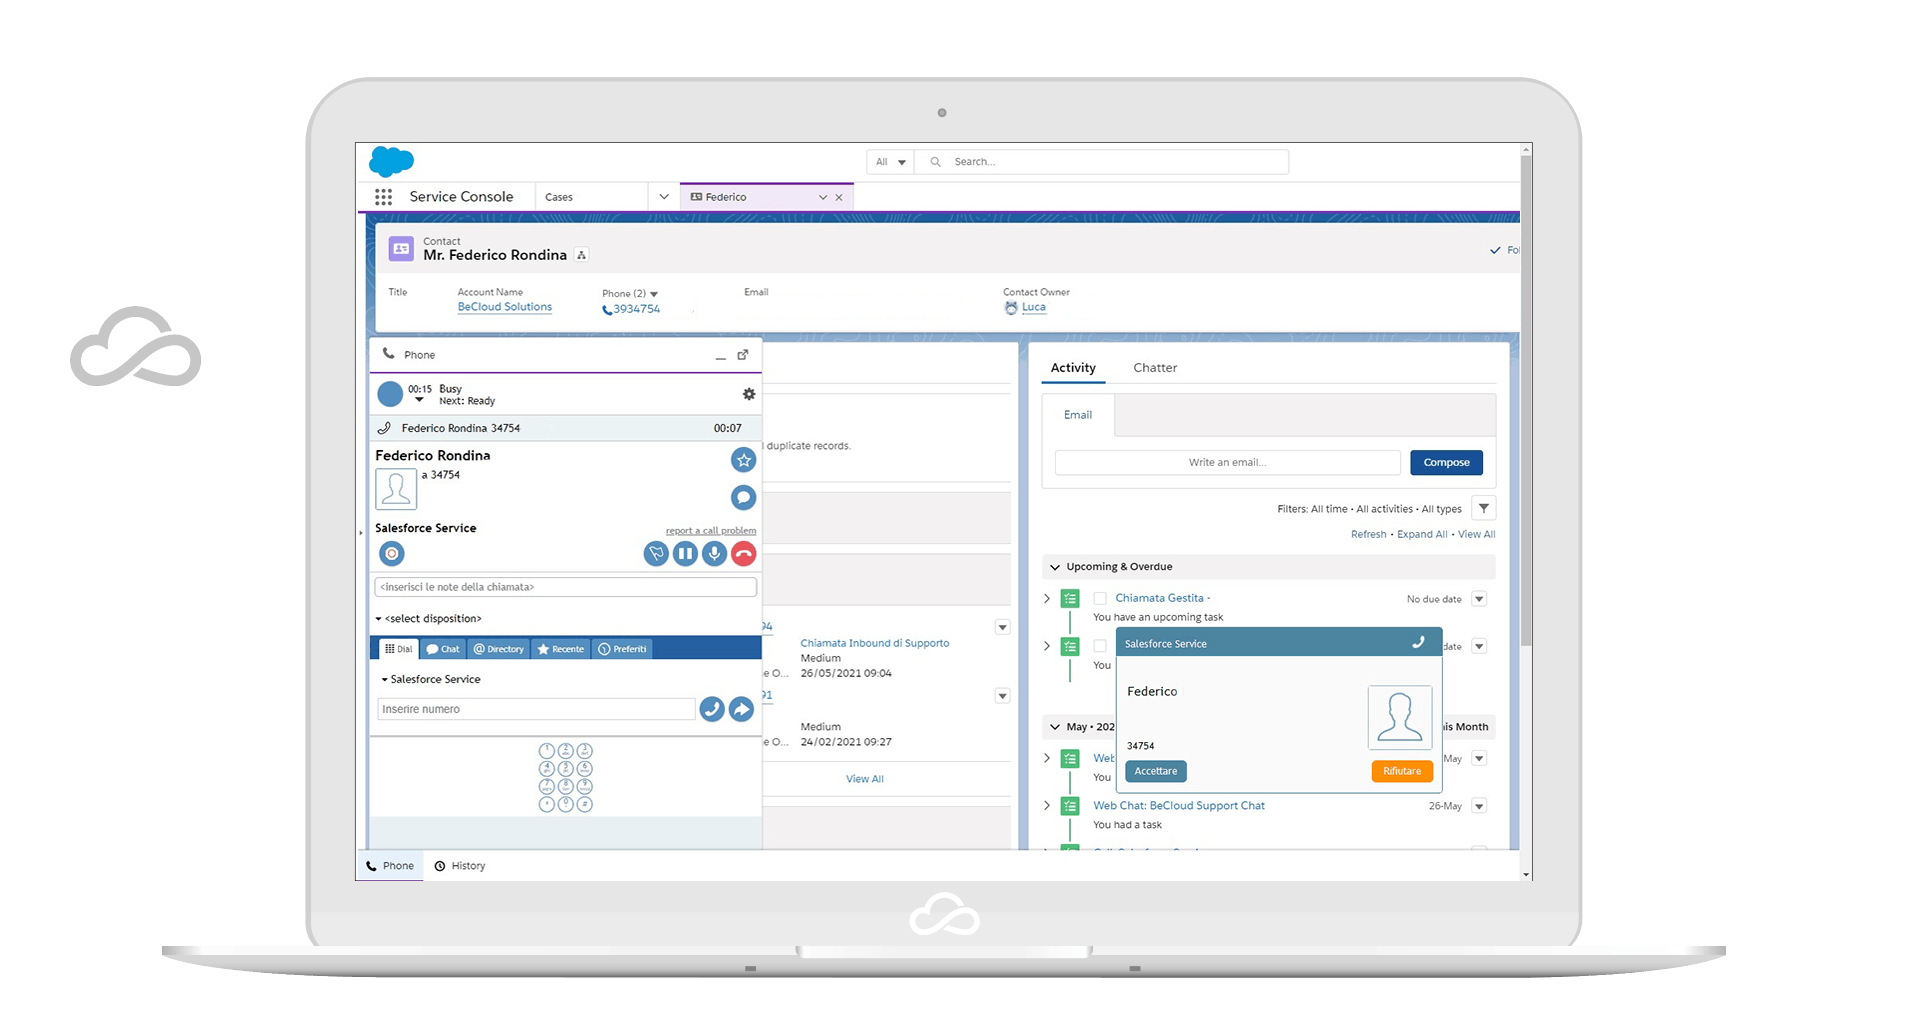The height and width of the screenshot is (1026, 1921).
Task: Click the Salesforce cloud logo
Action: [x=391, y=161]
